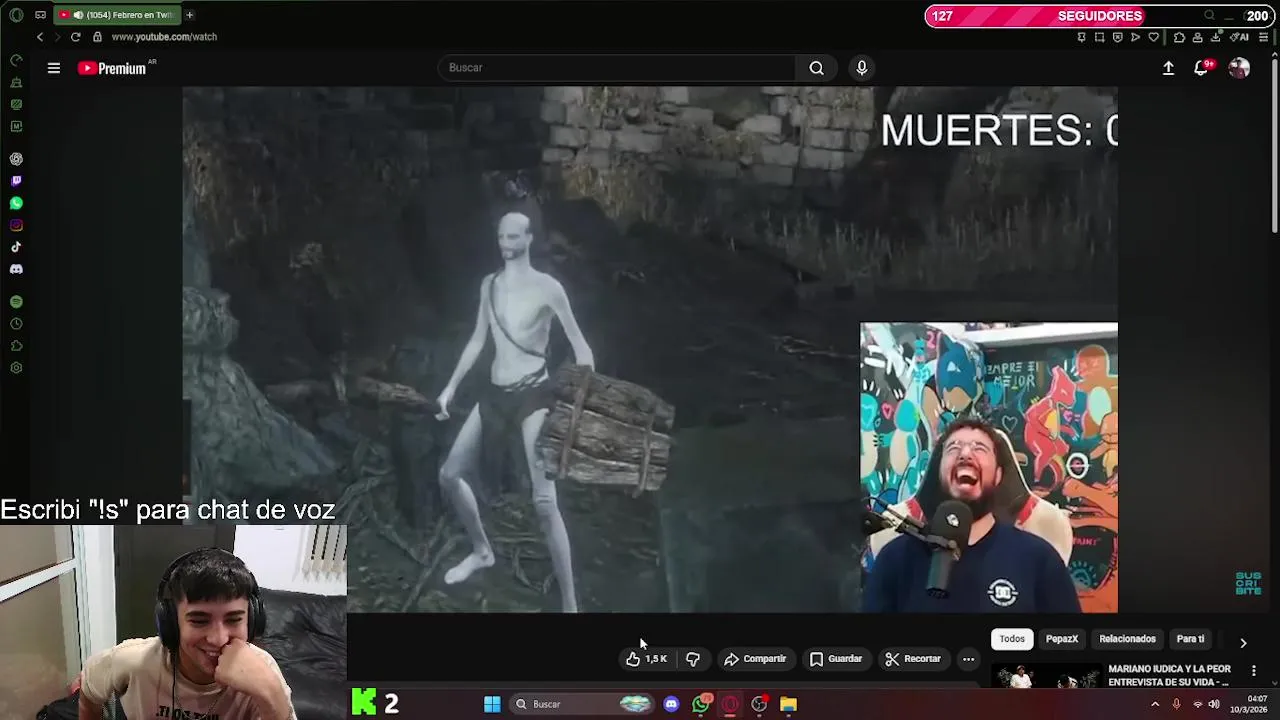Click the page vertical scrollbar

[x=1275, y=145]
